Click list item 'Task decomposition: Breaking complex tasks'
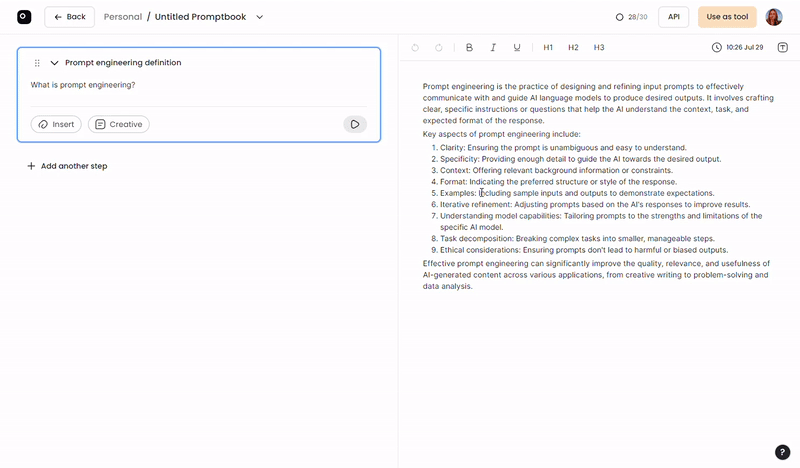Image resolution: width=800 pixels, height=468 pixels. tap(577, 238)
